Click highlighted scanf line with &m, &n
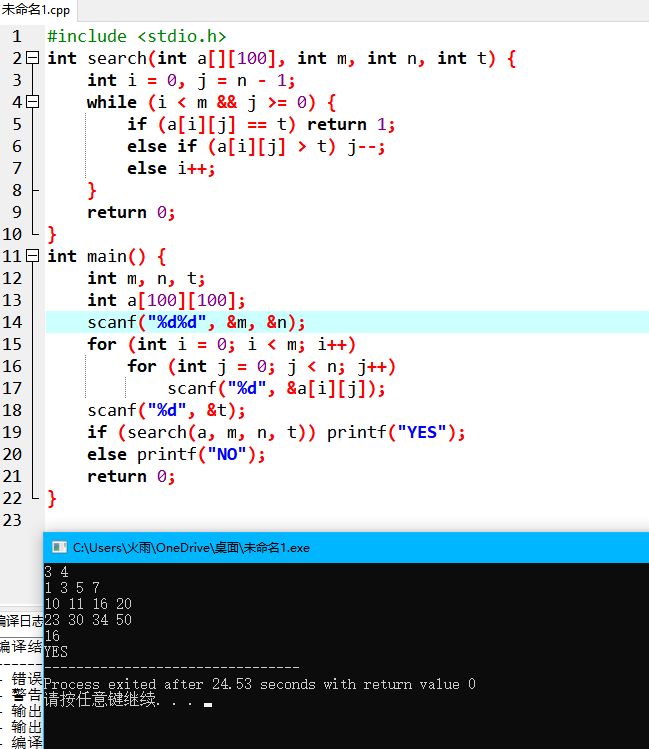649x749 pixels. pyautogui.click(x=196, y=322)
